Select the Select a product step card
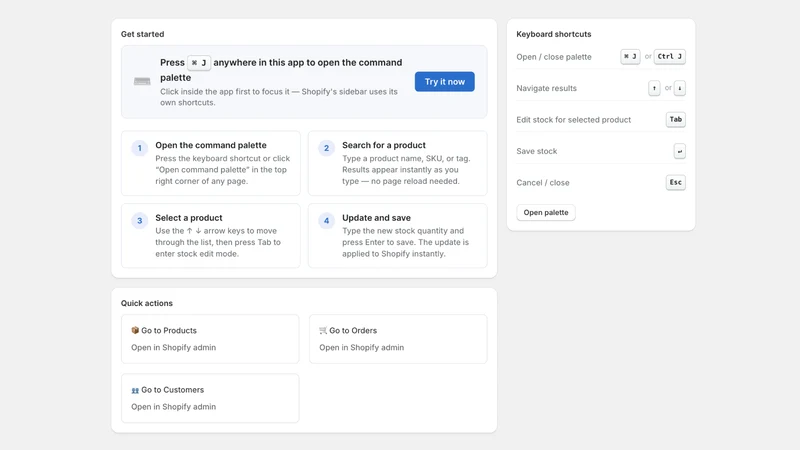Screen dimensions: 800x450 tap(211, 236)
